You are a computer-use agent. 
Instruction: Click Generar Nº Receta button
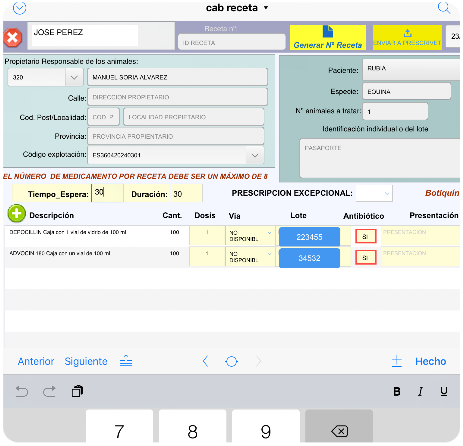coord(328,37)
